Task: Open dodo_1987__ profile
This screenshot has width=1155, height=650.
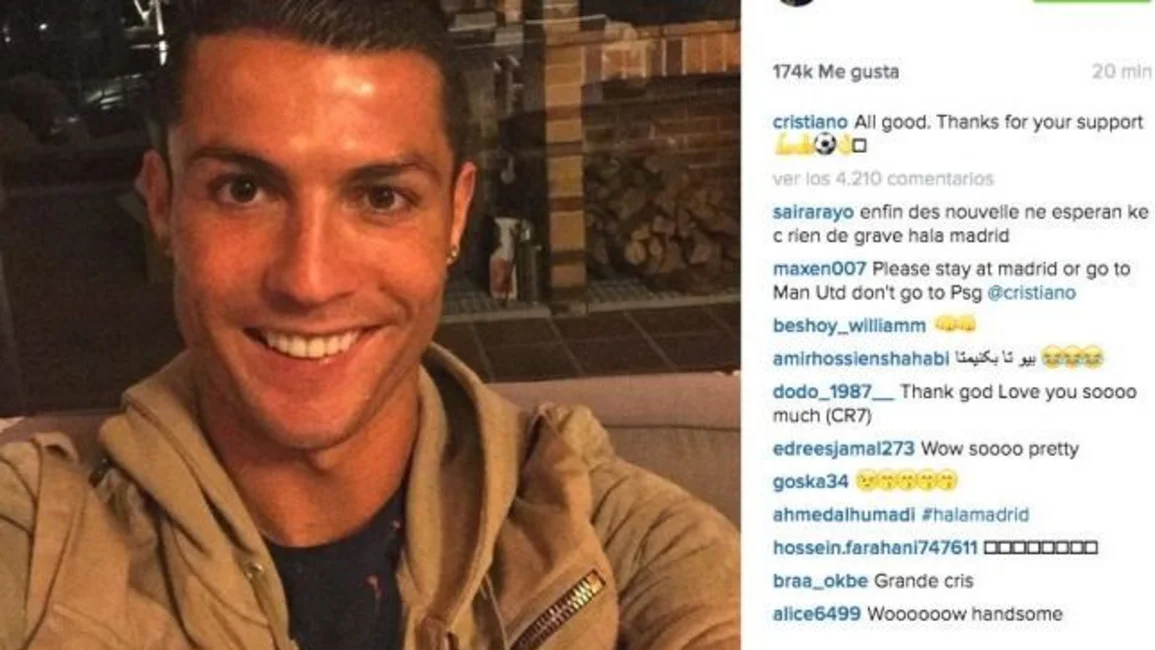Action: pos(832,392)
